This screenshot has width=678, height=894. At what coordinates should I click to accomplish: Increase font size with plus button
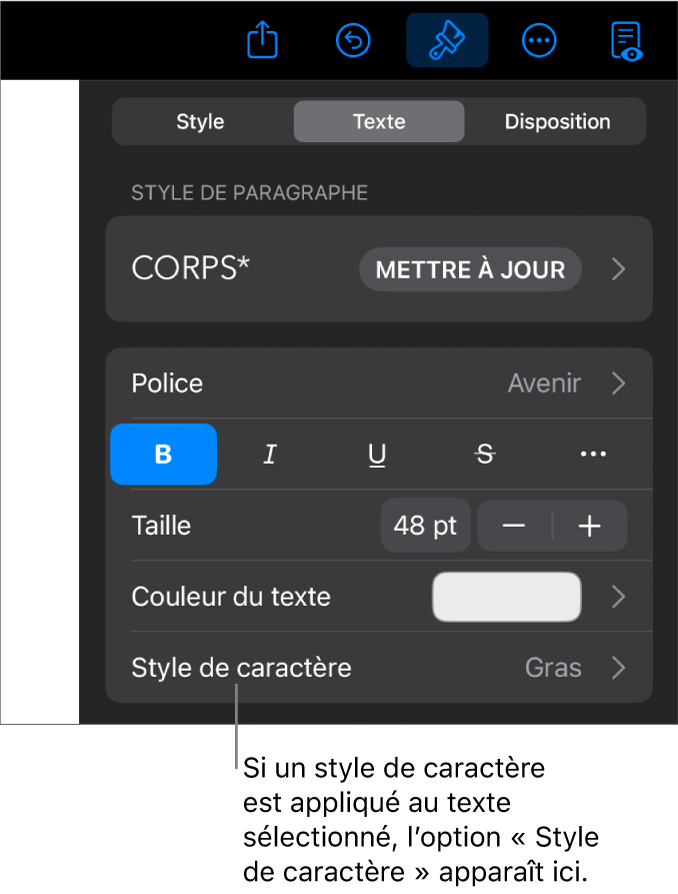(x=590, y=526)
